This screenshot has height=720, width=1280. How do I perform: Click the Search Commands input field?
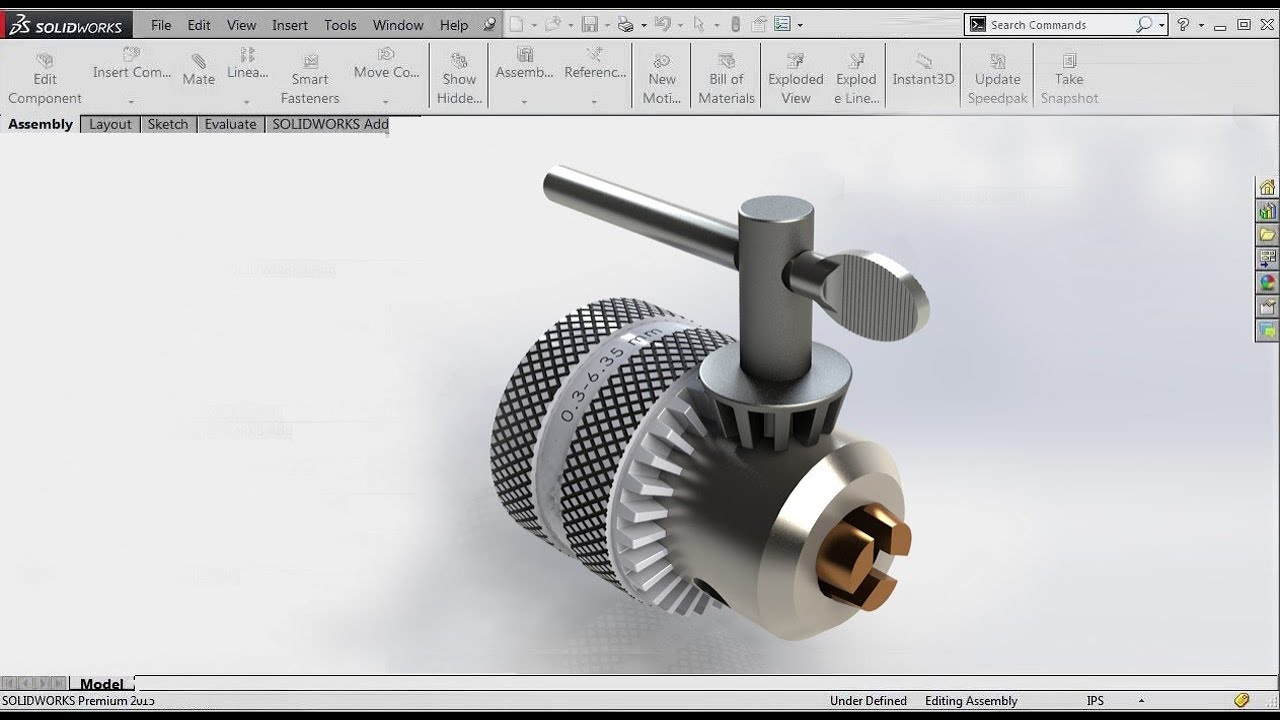coord(1061,25)
